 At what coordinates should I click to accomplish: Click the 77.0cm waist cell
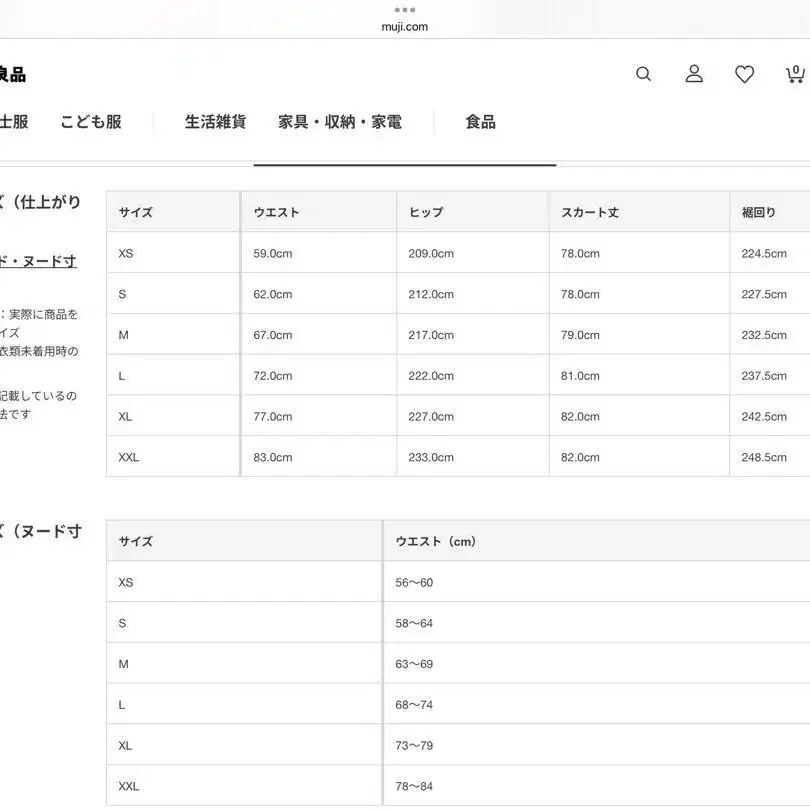tap(319, 416)
